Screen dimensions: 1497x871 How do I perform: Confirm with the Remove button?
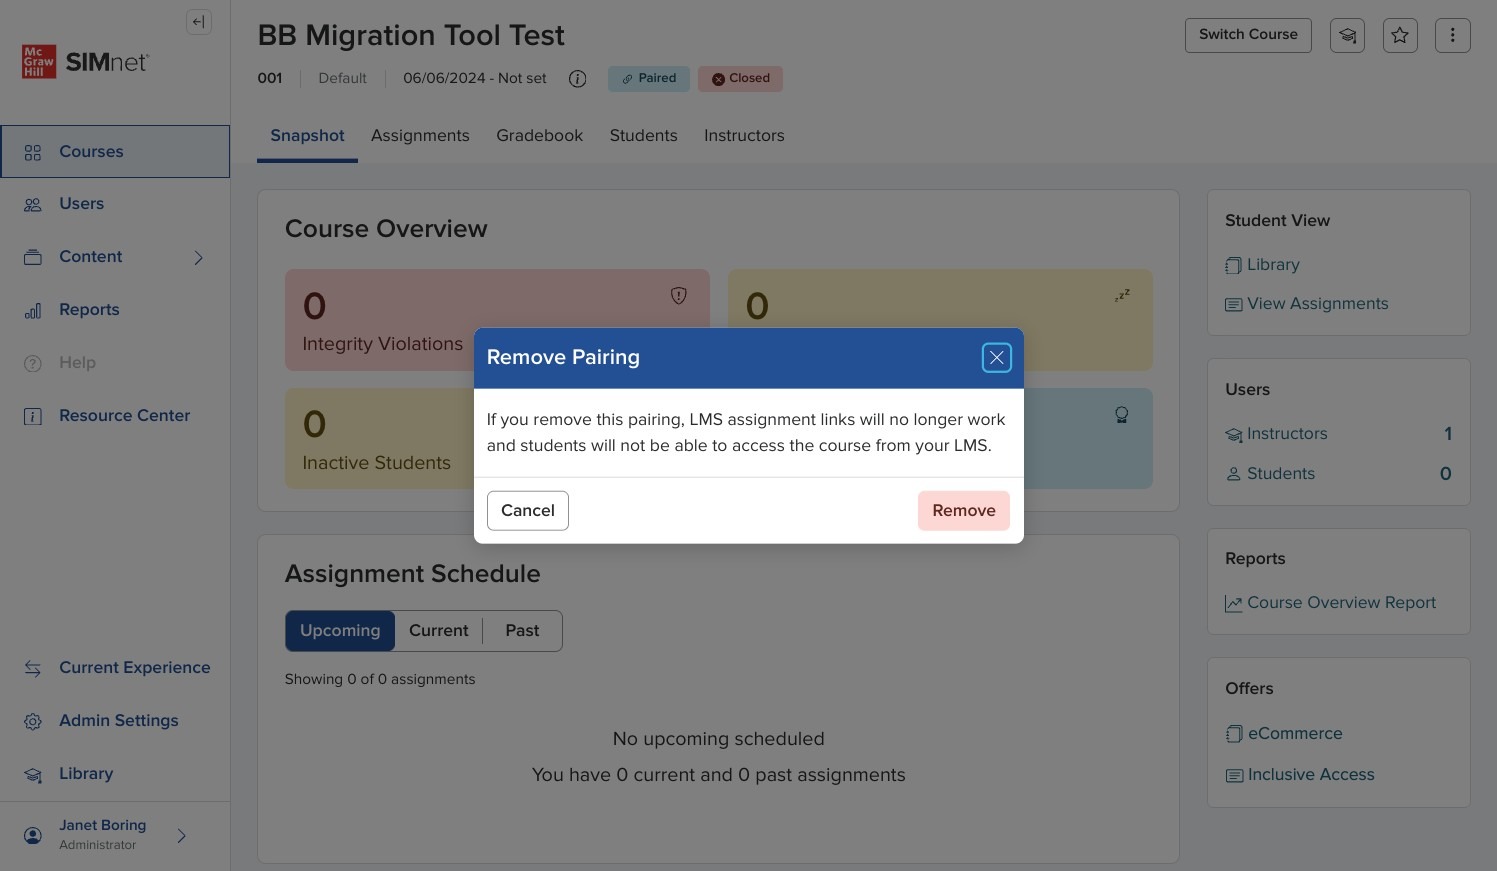tap(964, 511)
